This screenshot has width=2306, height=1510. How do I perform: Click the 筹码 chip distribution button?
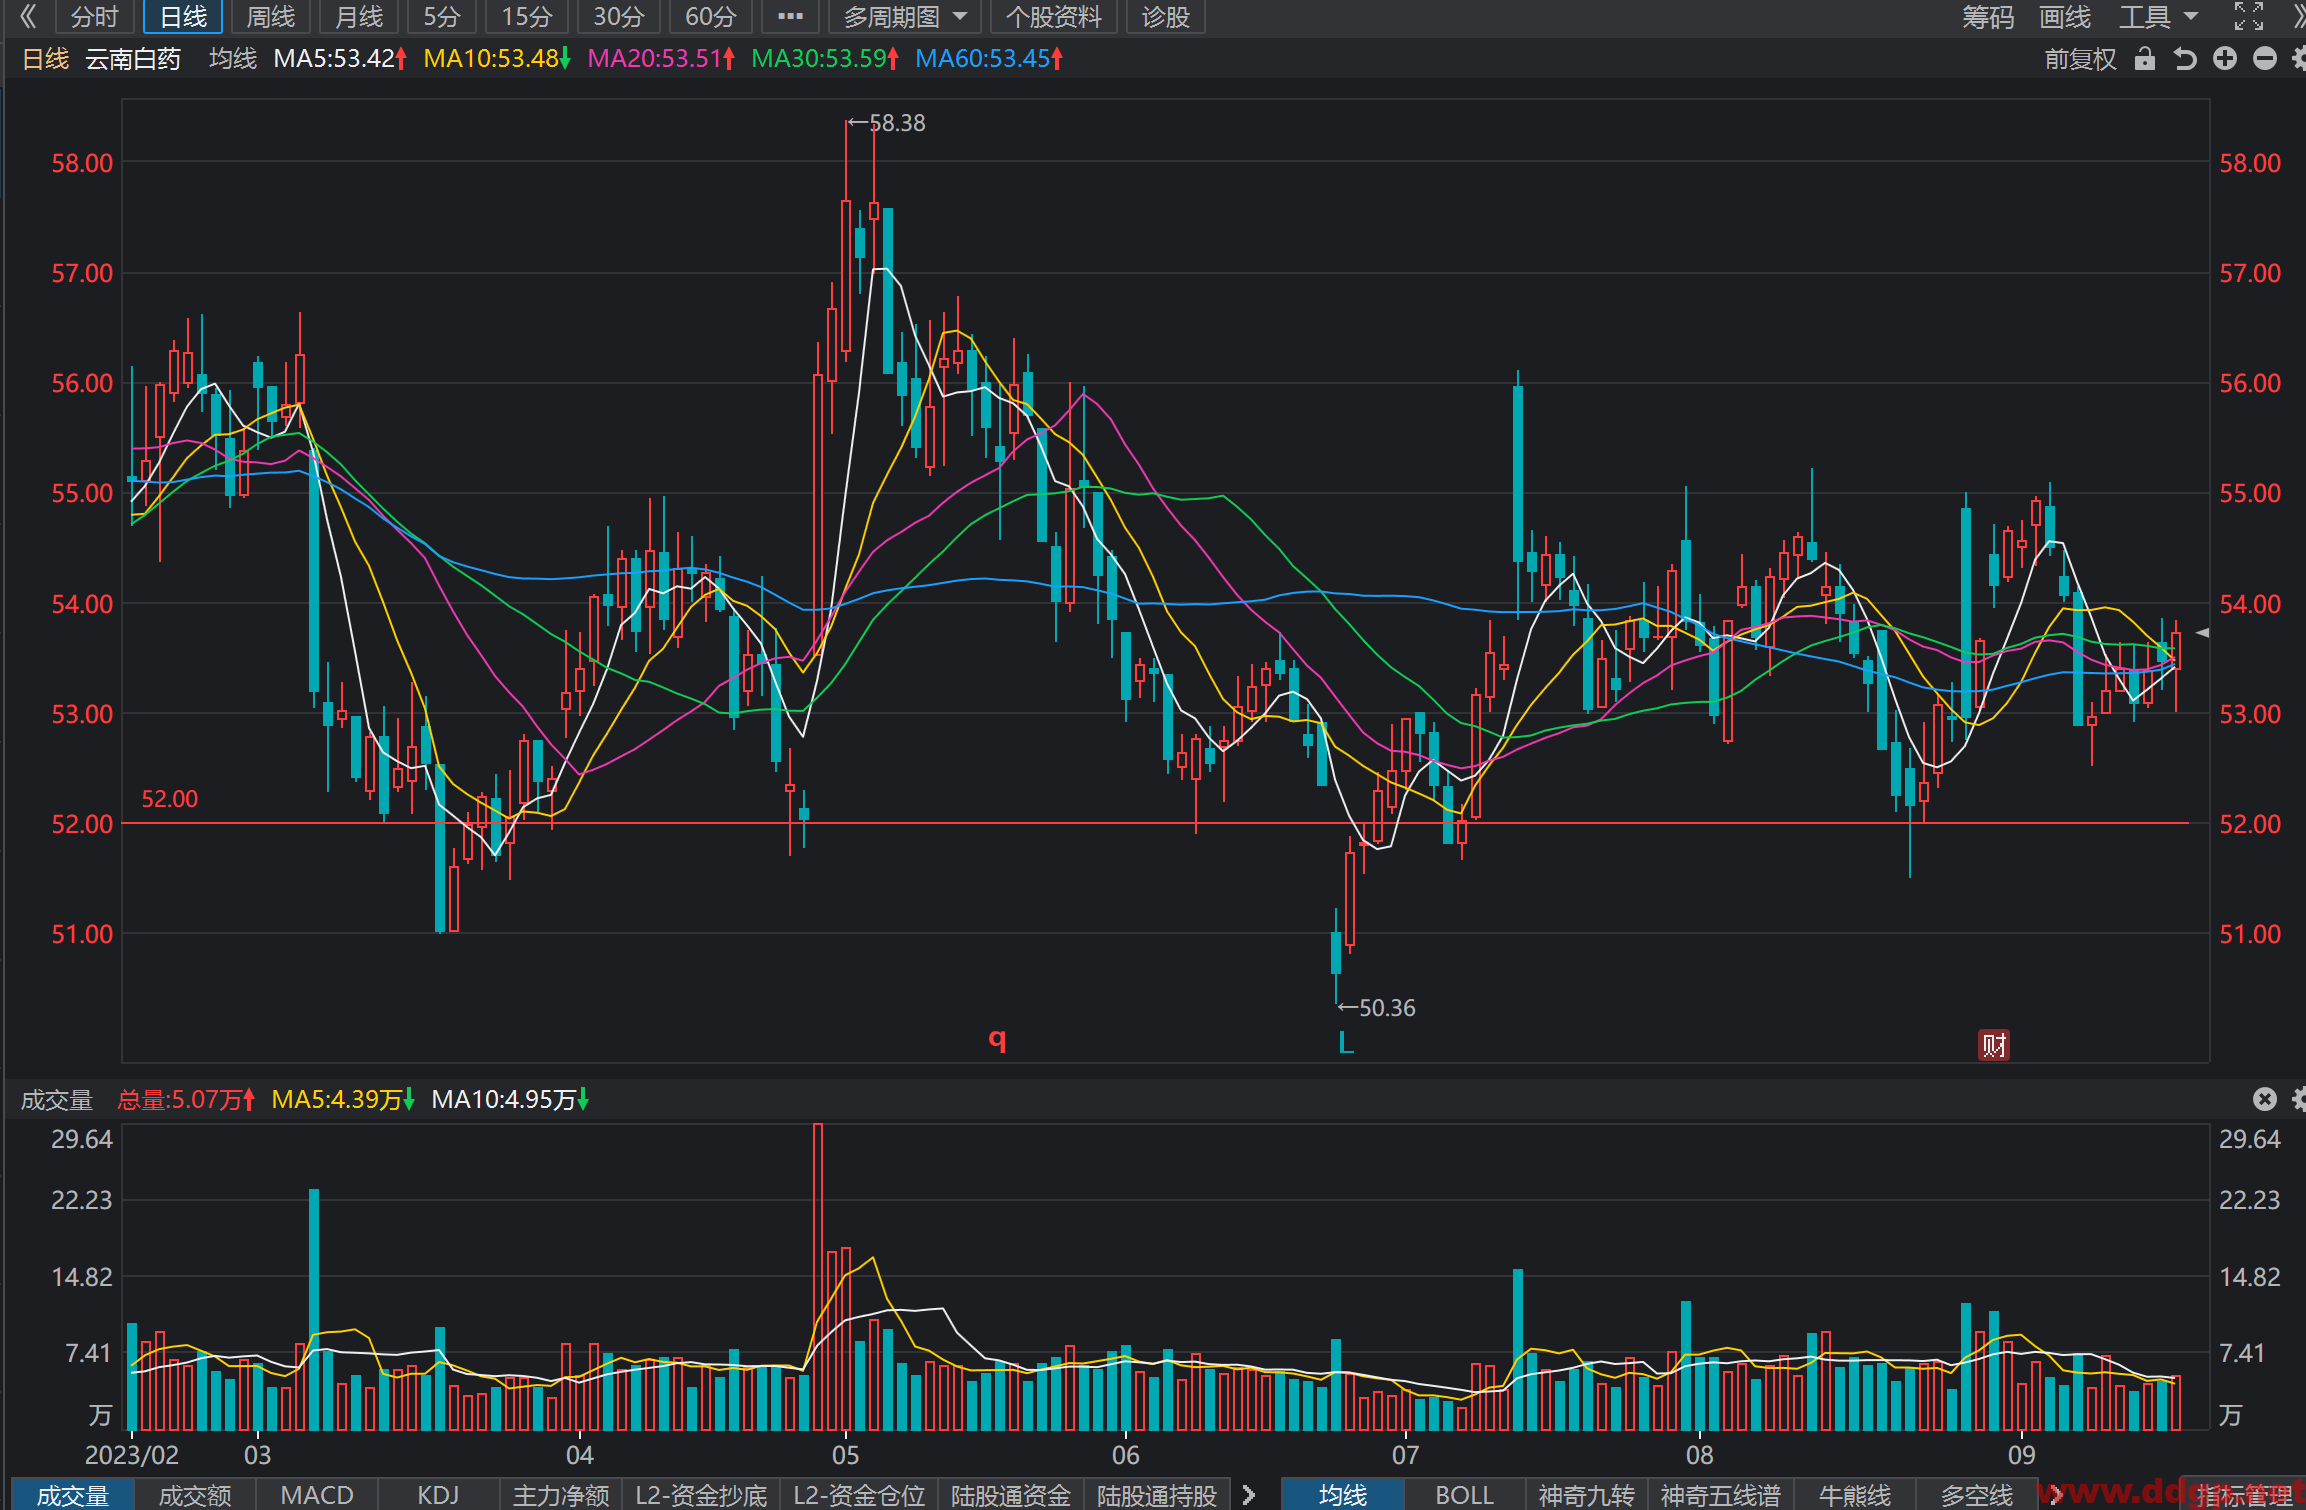1987,17
